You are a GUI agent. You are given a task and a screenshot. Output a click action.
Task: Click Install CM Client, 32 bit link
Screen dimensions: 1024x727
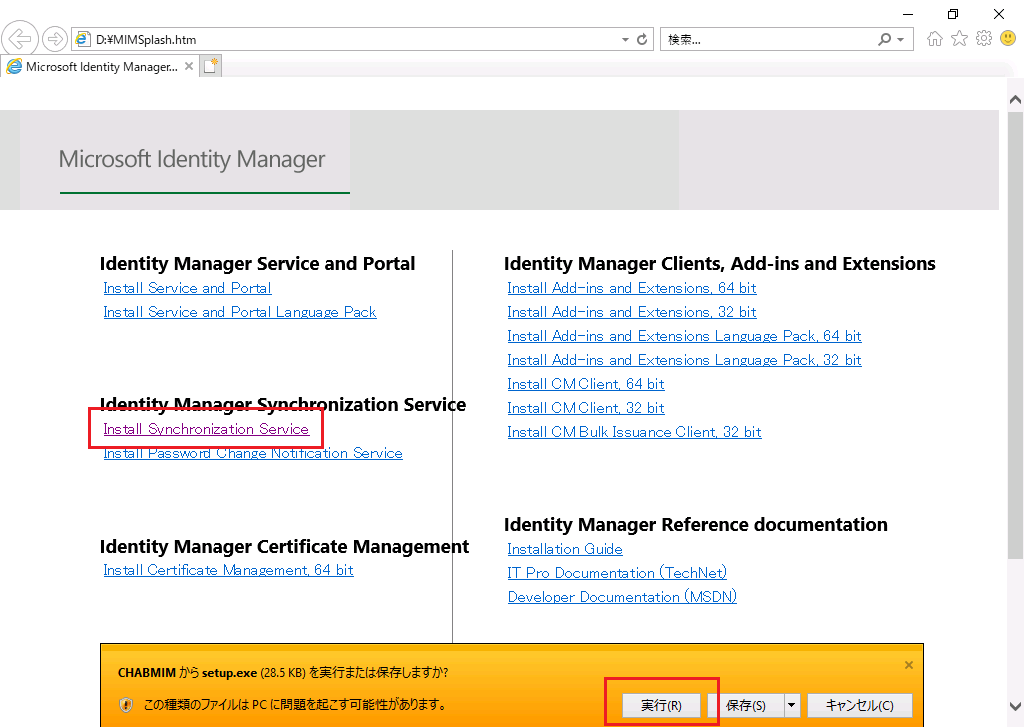coord(586,408)
